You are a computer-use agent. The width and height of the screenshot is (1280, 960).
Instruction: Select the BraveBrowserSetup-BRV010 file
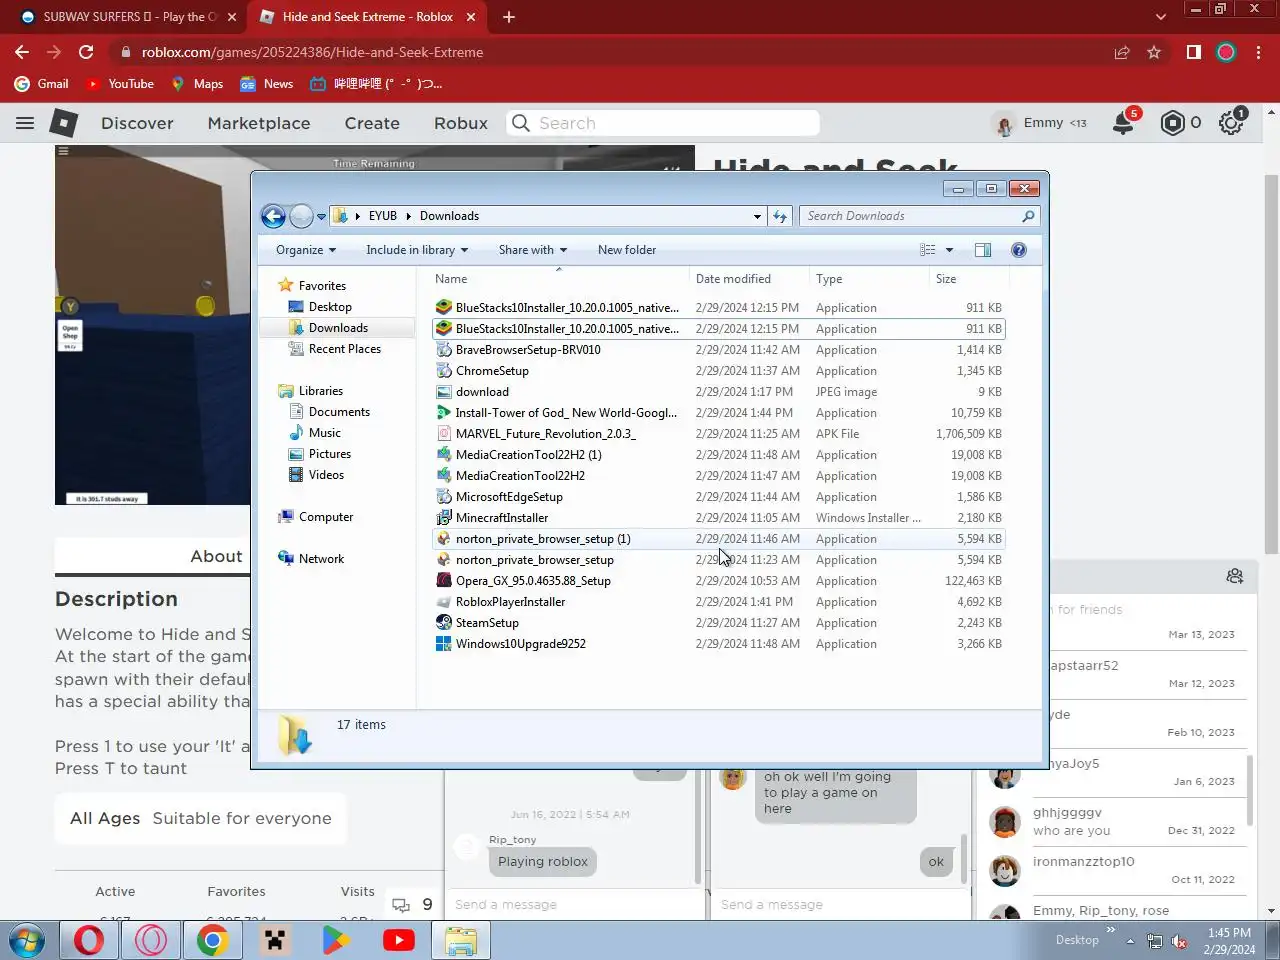pos(528,350)
